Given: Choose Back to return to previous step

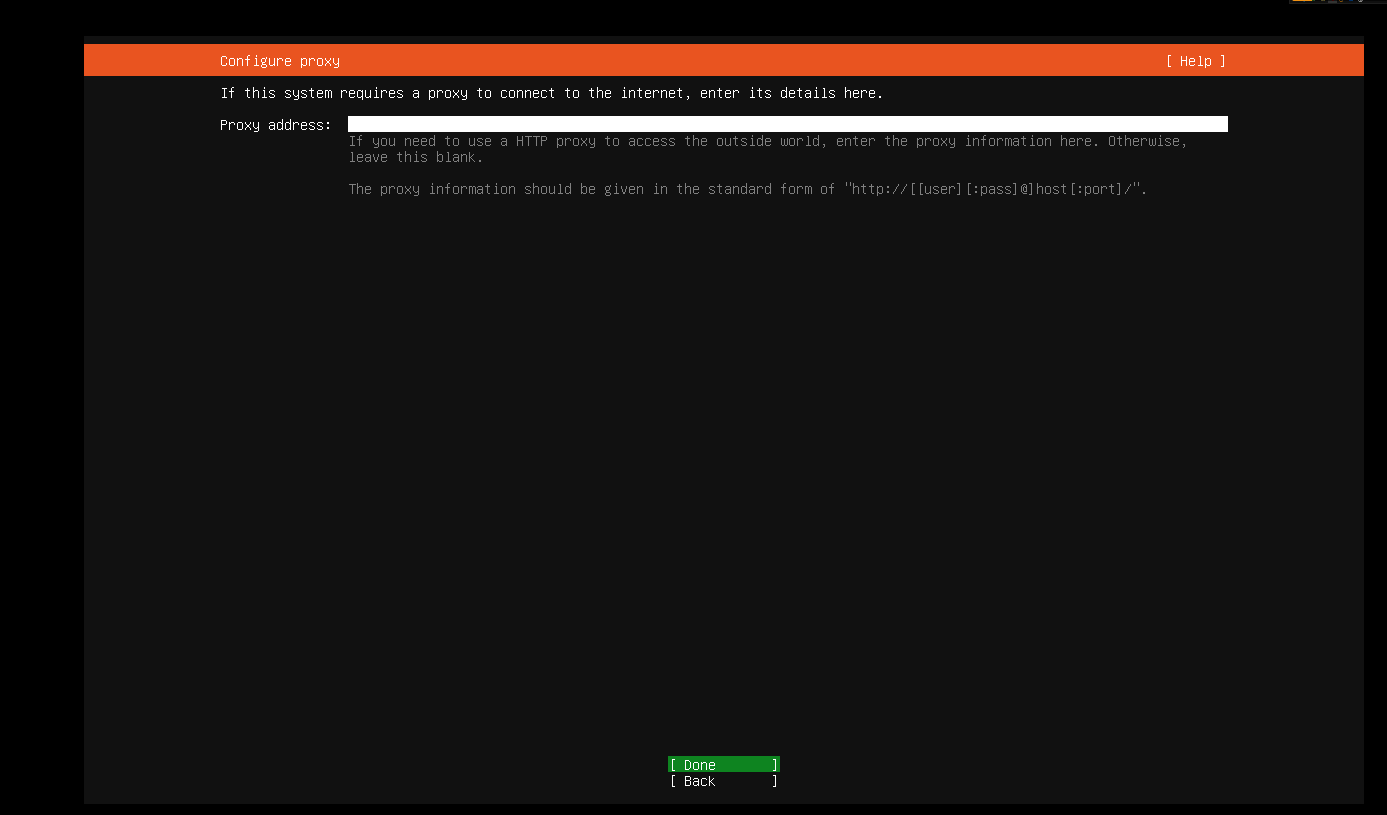Looking at the screenshot, I should (723, 781).
